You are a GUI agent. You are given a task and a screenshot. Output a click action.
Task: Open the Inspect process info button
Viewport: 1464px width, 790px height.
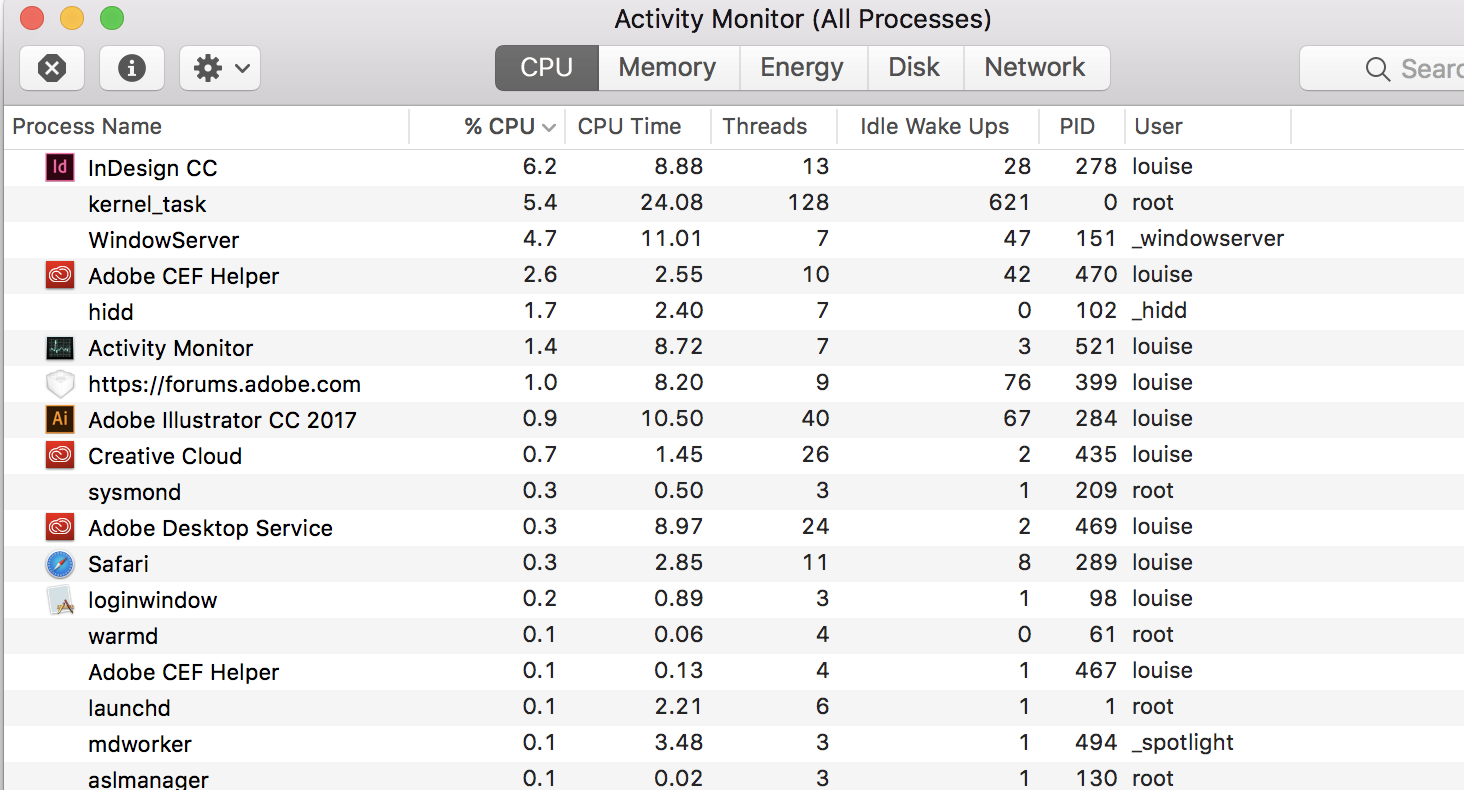pos(132,68)
